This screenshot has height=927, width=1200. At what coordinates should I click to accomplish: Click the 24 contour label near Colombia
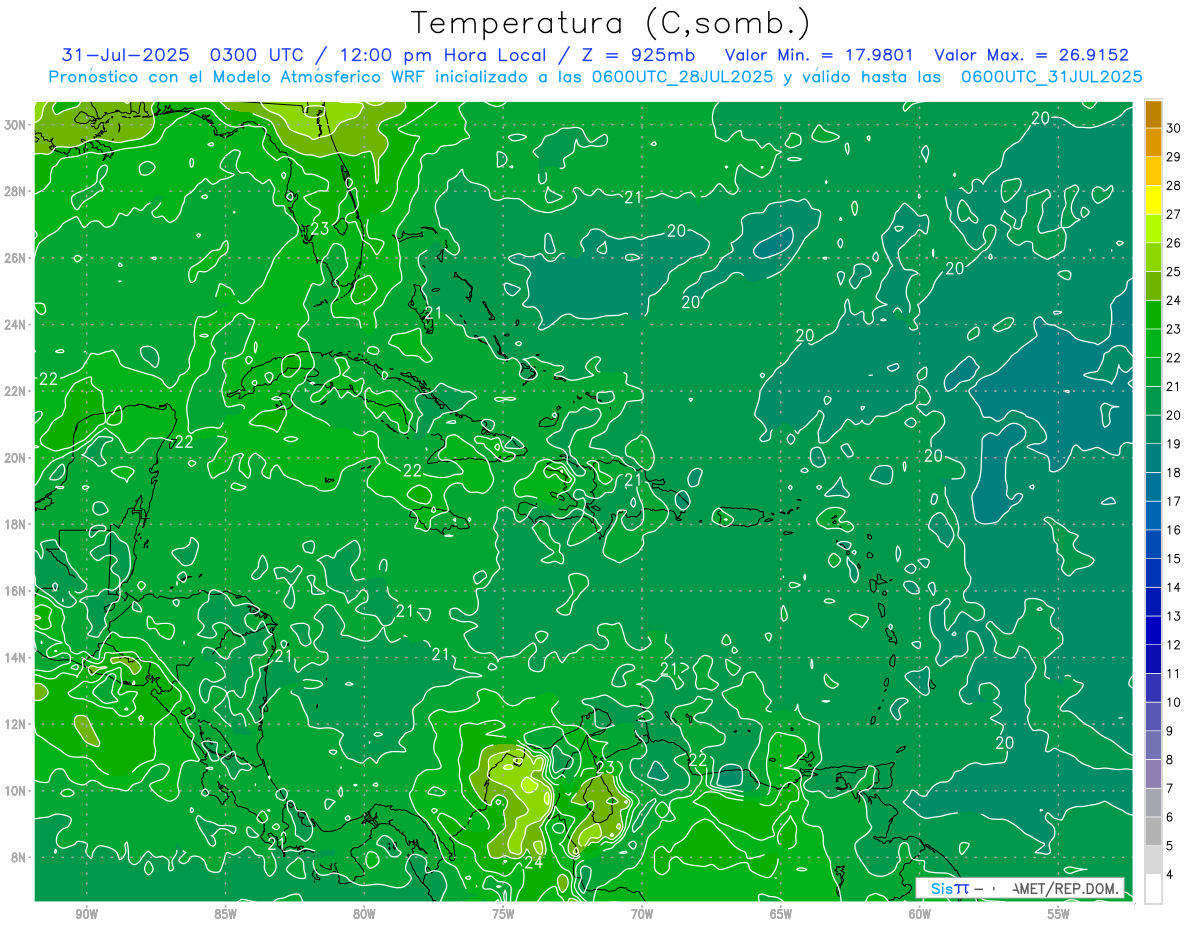click(x=533, y=862)
